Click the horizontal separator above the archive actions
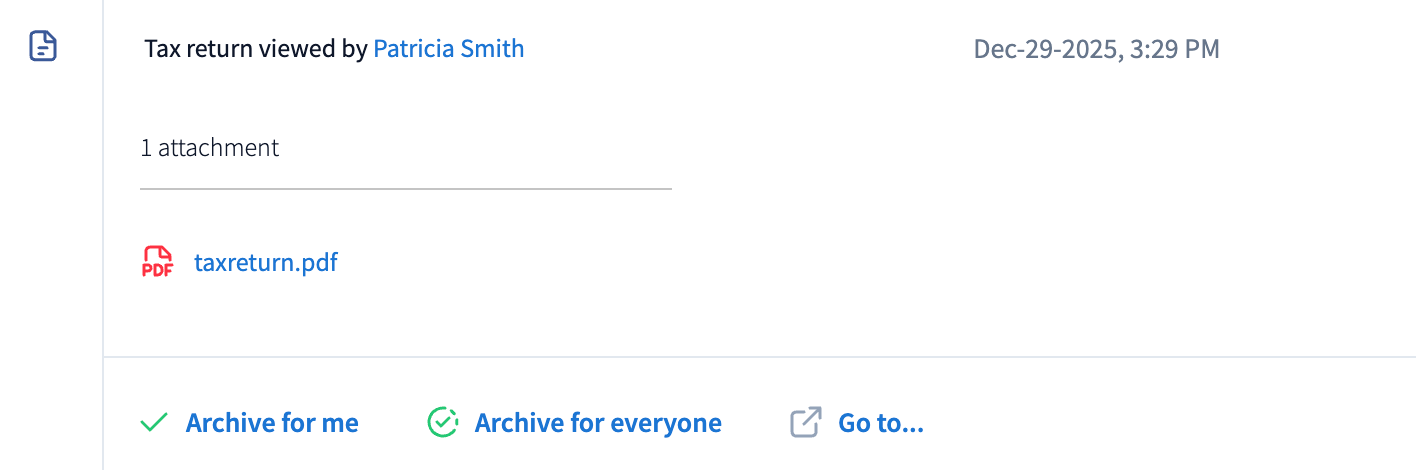1416x470 pixels. (760, 357)
